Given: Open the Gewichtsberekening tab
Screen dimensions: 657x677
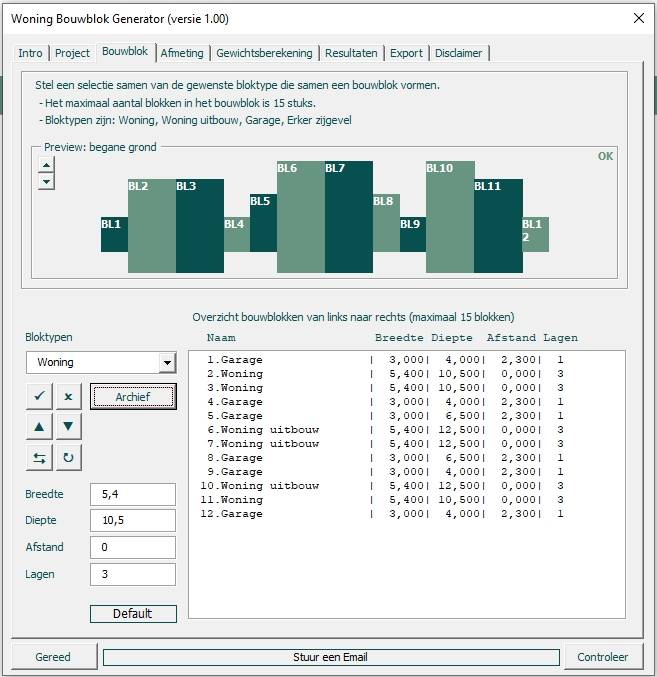Looking at the screenshot, I should pyautogui.click(x=264, y=53).
